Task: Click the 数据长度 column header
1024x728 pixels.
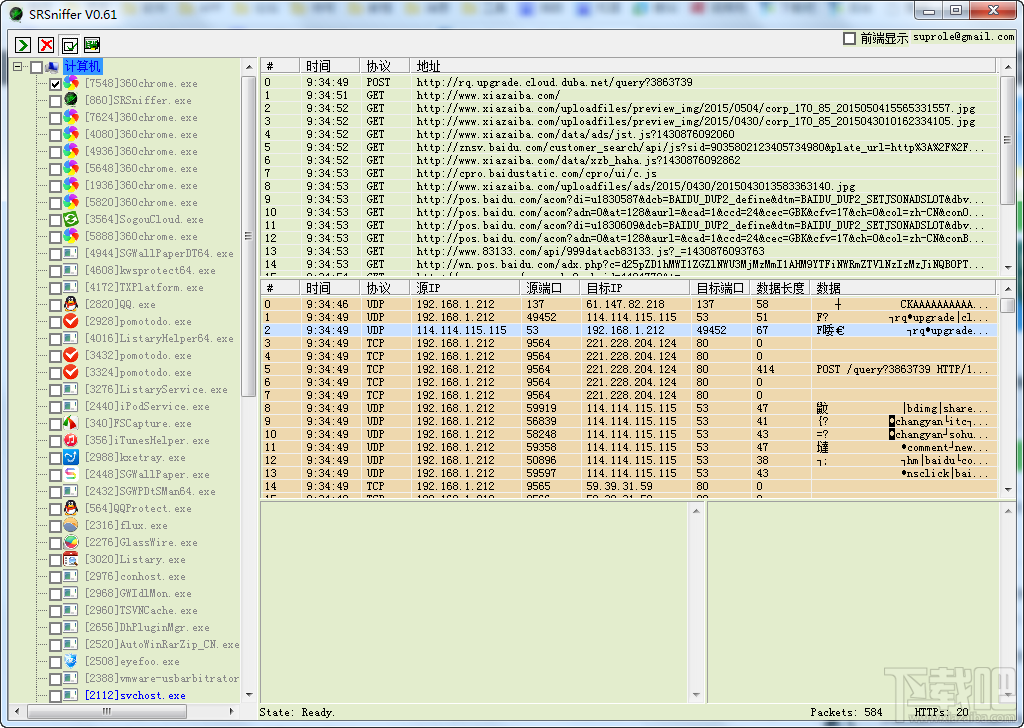Action: pyautogui.click(x=780, y=288)
